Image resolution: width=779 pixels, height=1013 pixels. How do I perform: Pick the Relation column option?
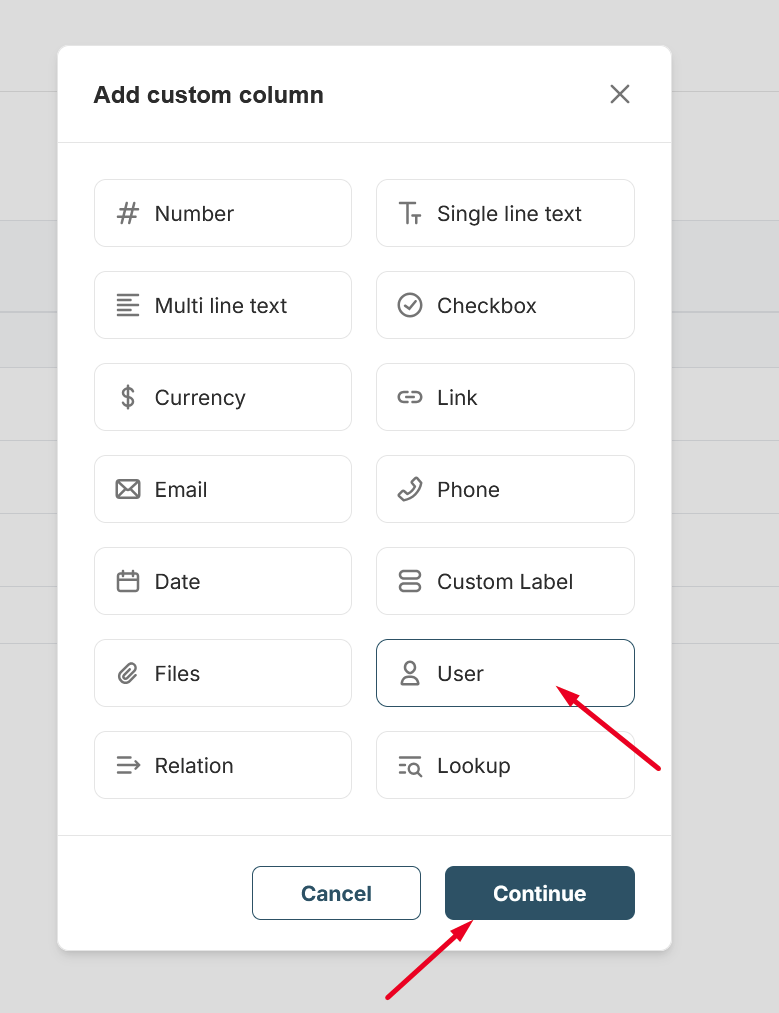point(222,765)
